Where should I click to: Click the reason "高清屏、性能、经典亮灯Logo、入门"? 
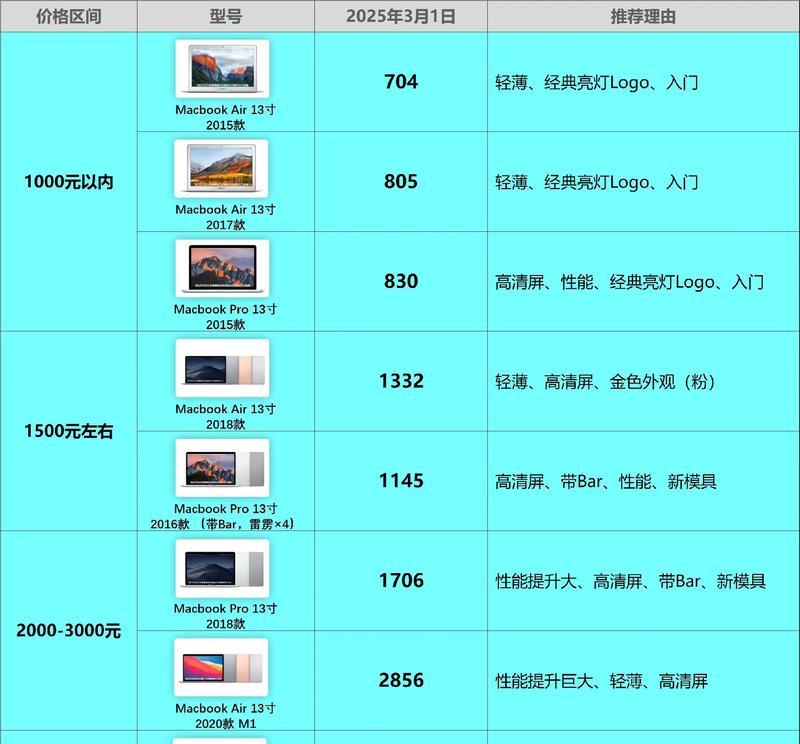click(629, 282)
